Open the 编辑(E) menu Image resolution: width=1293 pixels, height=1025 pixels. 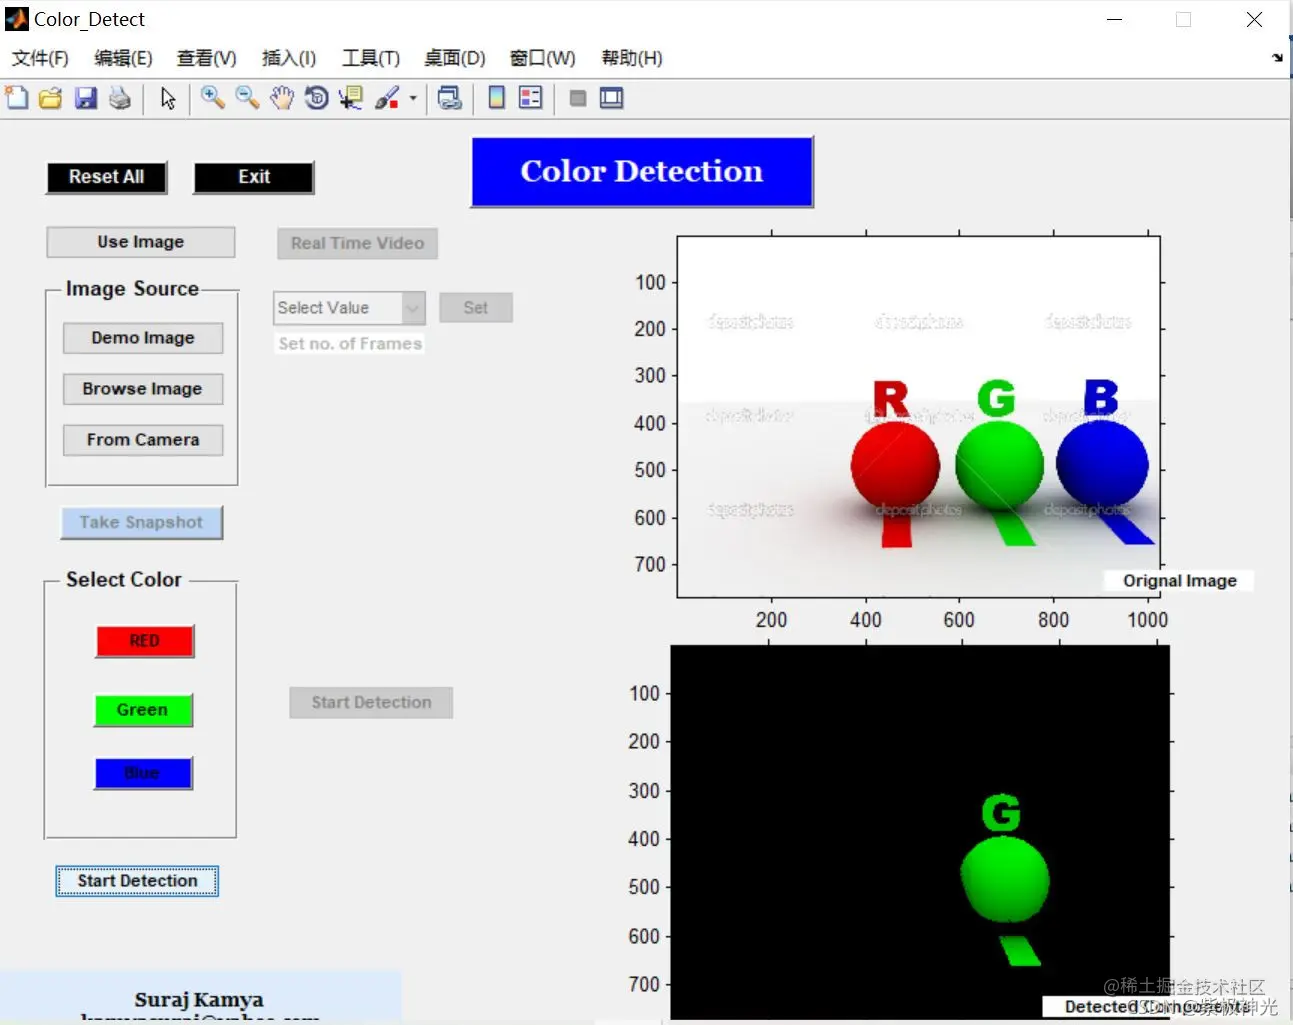click(123, 58)
